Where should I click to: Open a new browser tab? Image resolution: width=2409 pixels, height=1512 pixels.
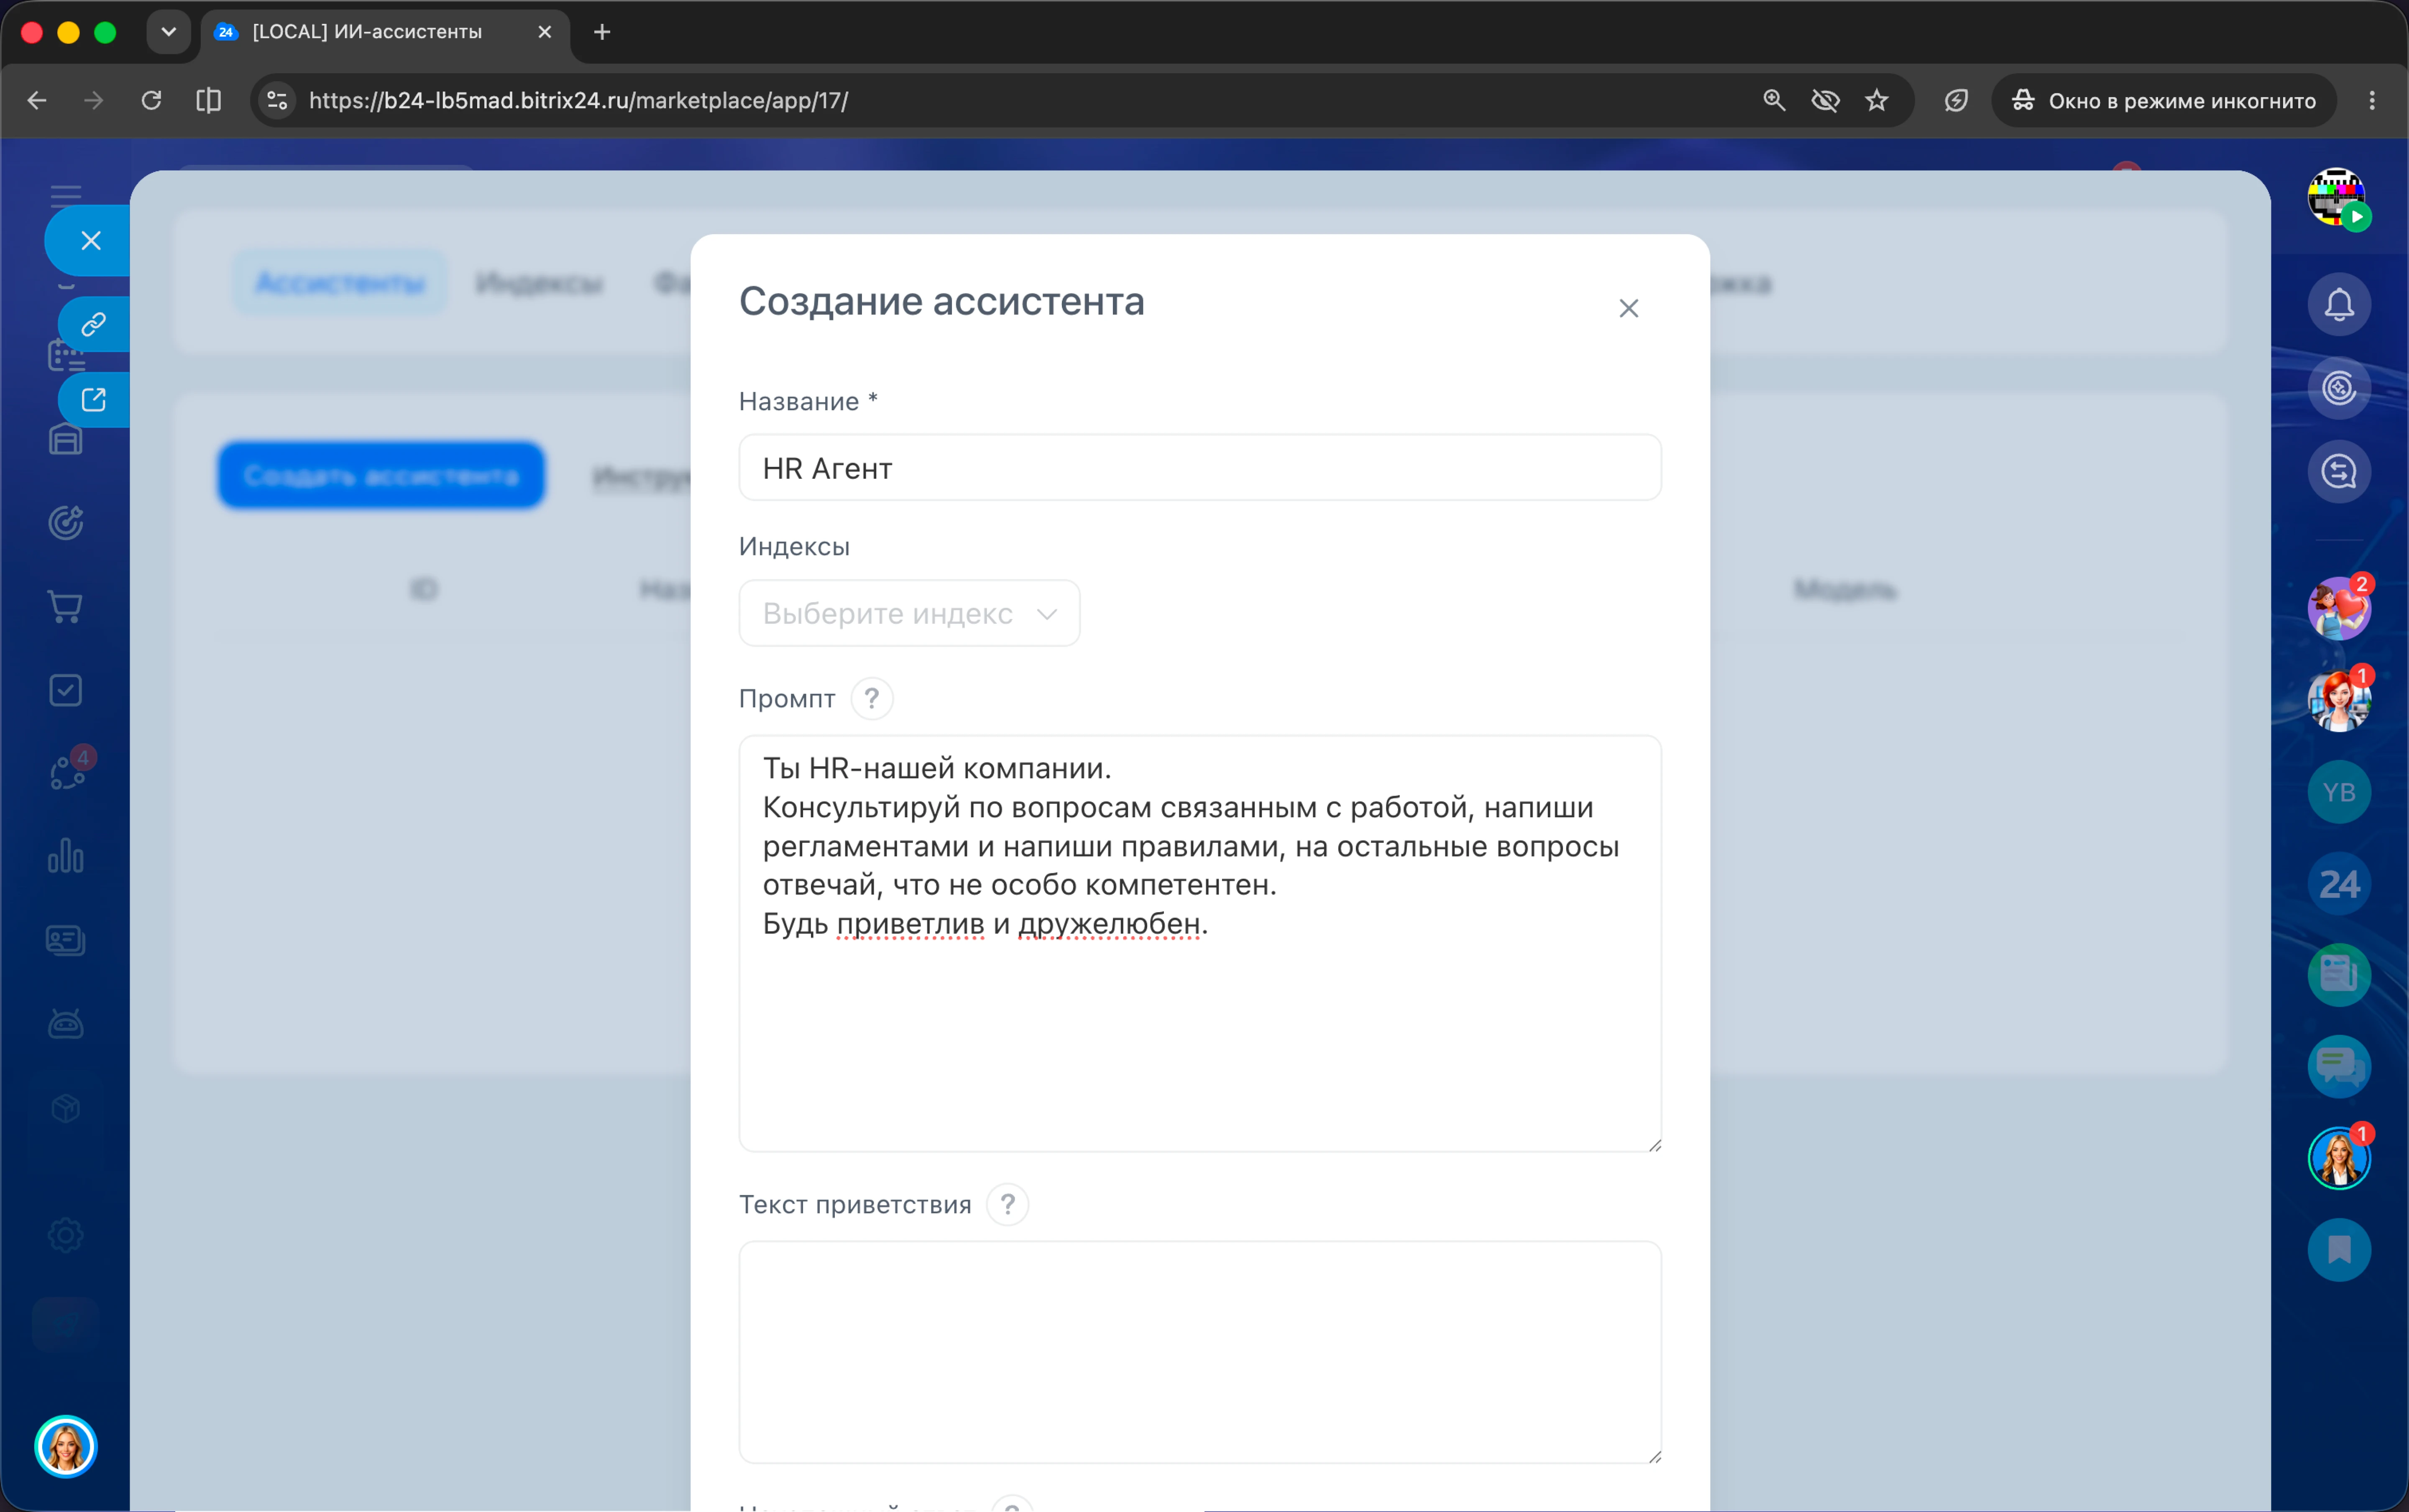601,32
